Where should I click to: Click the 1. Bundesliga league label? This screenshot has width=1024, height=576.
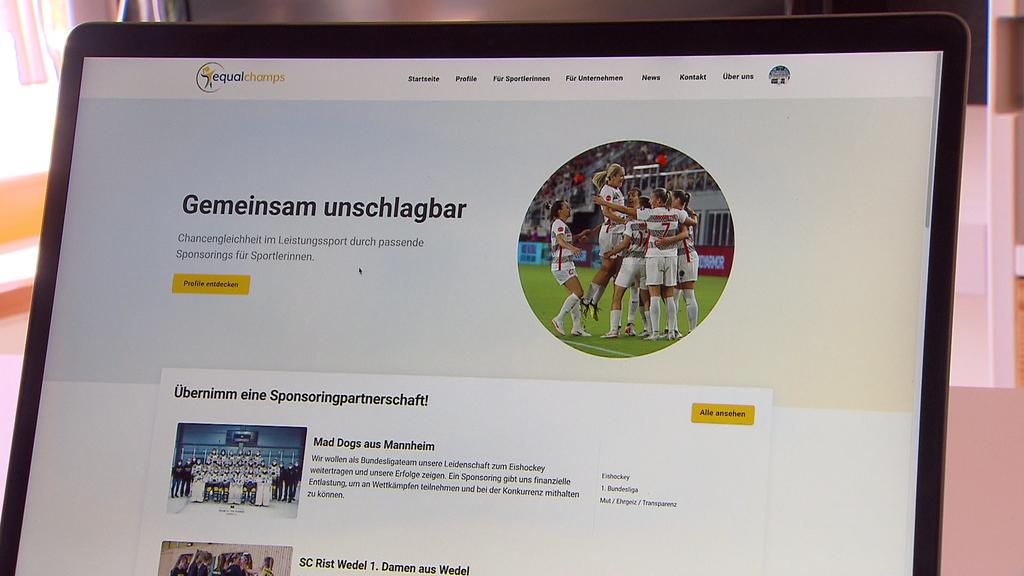(620, 489)
